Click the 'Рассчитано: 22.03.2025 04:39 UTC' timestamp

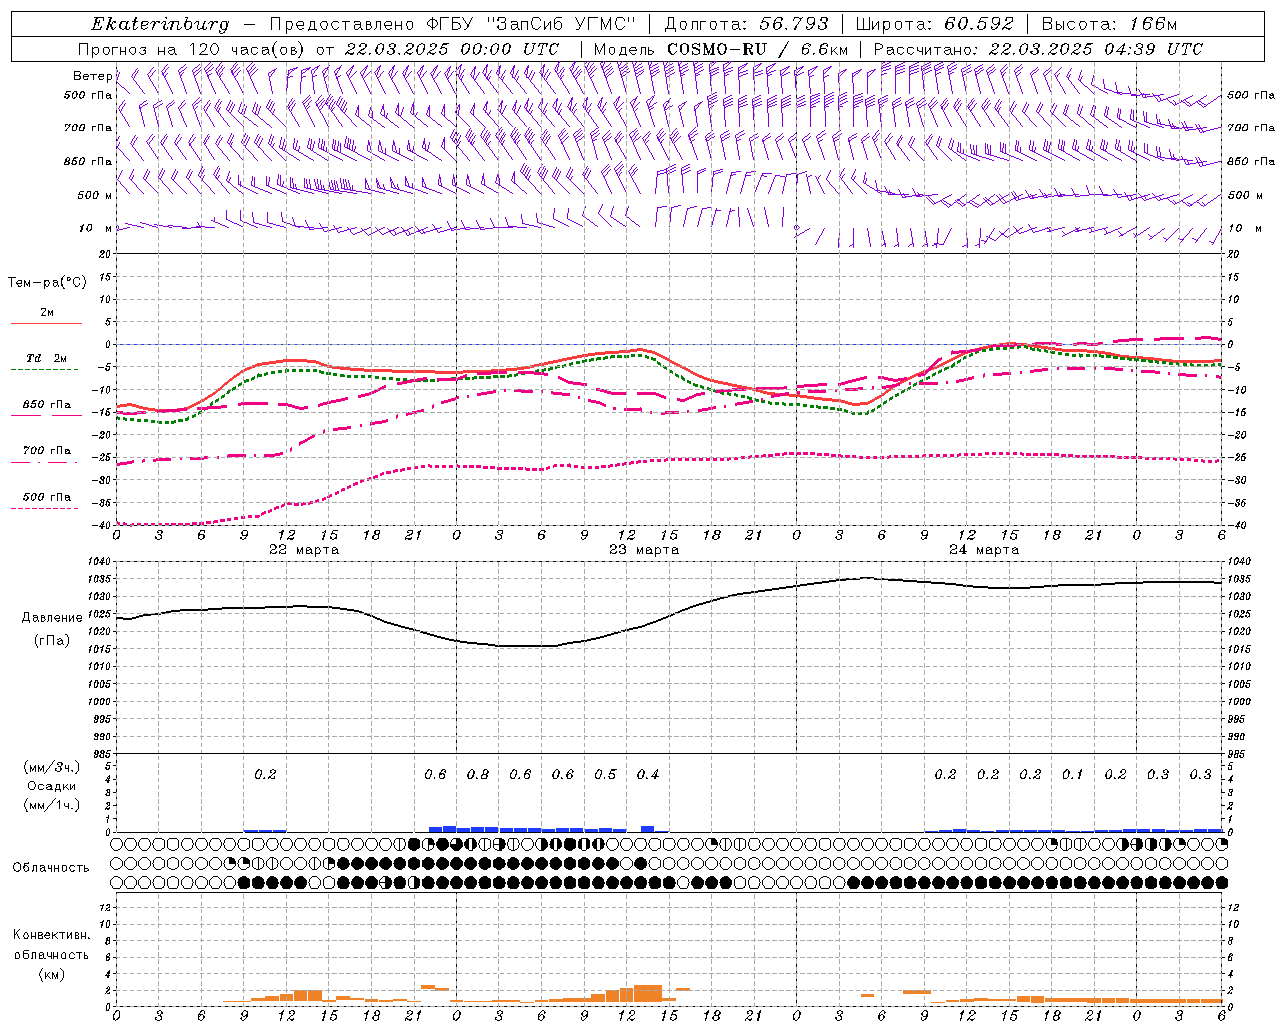[1038, 49]
